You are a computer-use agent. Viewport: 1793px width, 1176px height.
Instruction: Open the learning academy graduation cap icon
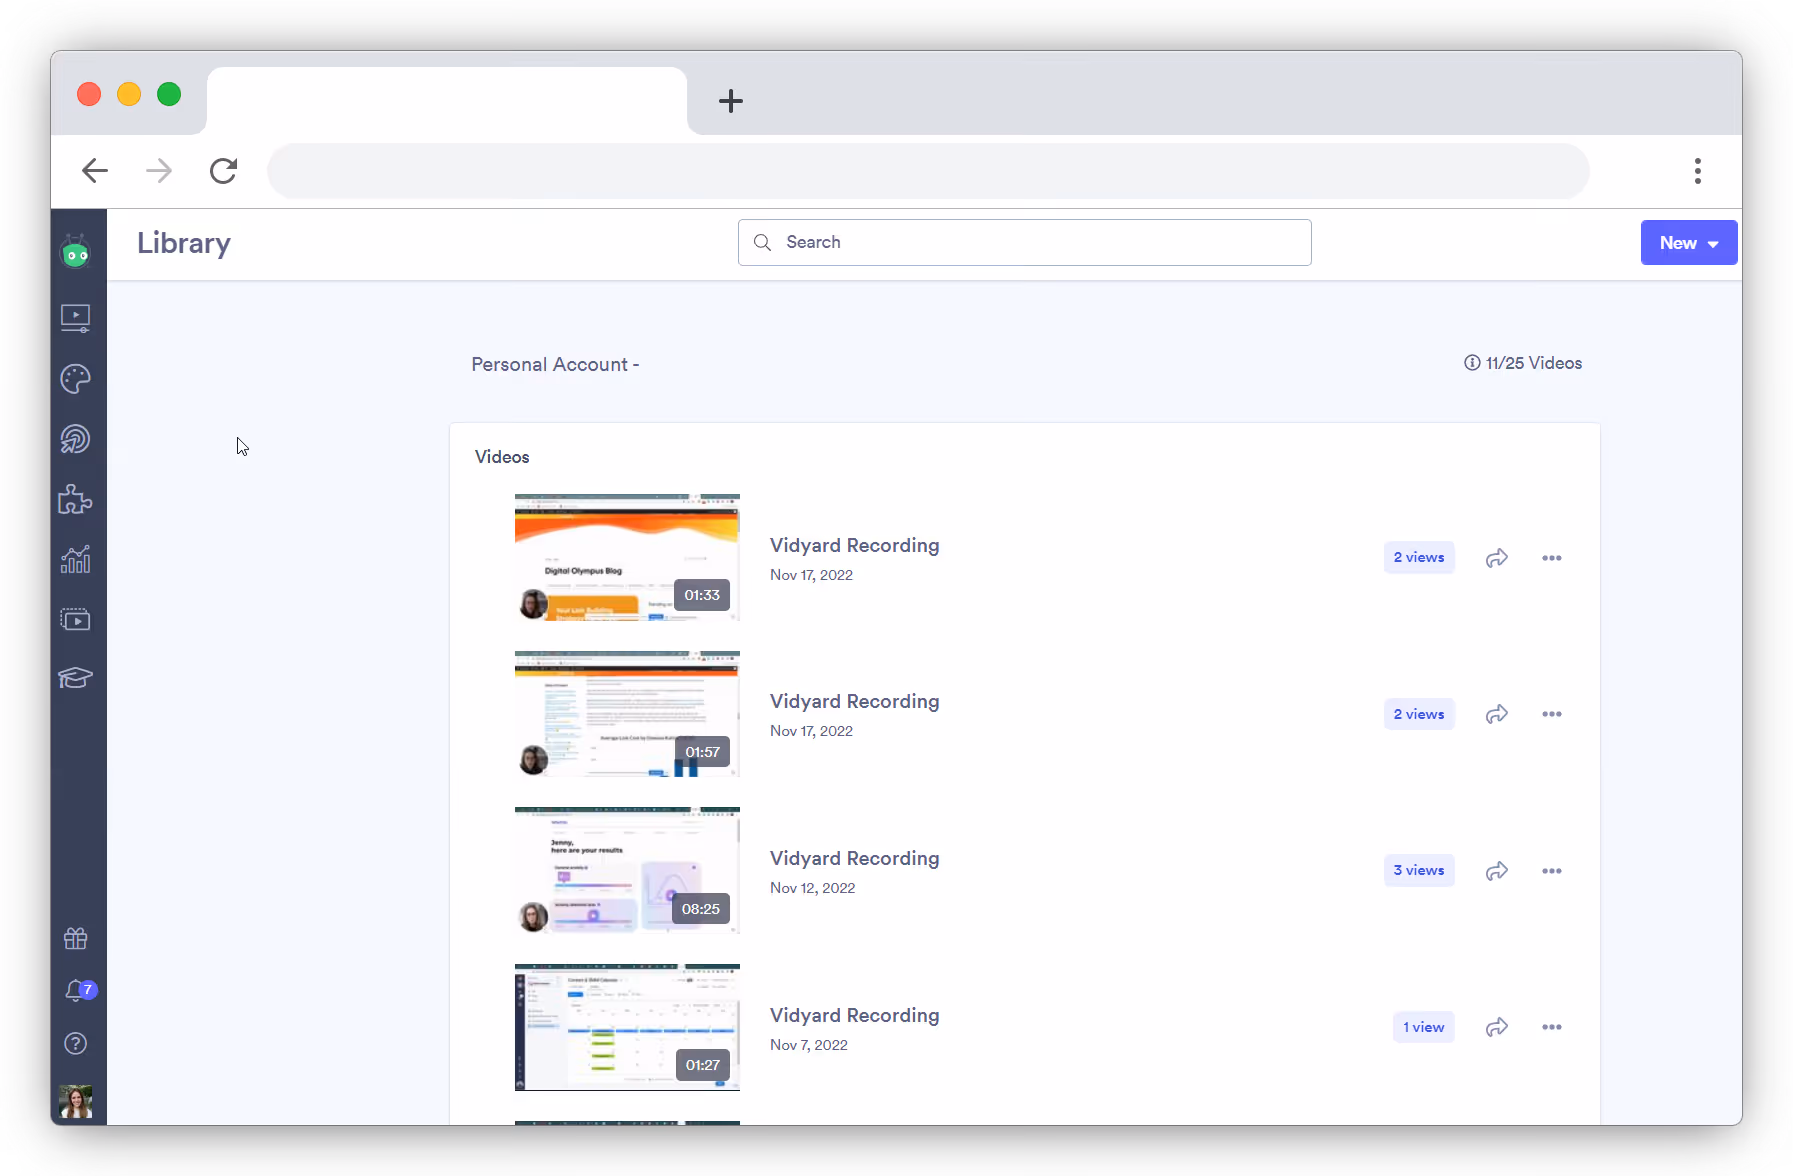click(76, 677)
